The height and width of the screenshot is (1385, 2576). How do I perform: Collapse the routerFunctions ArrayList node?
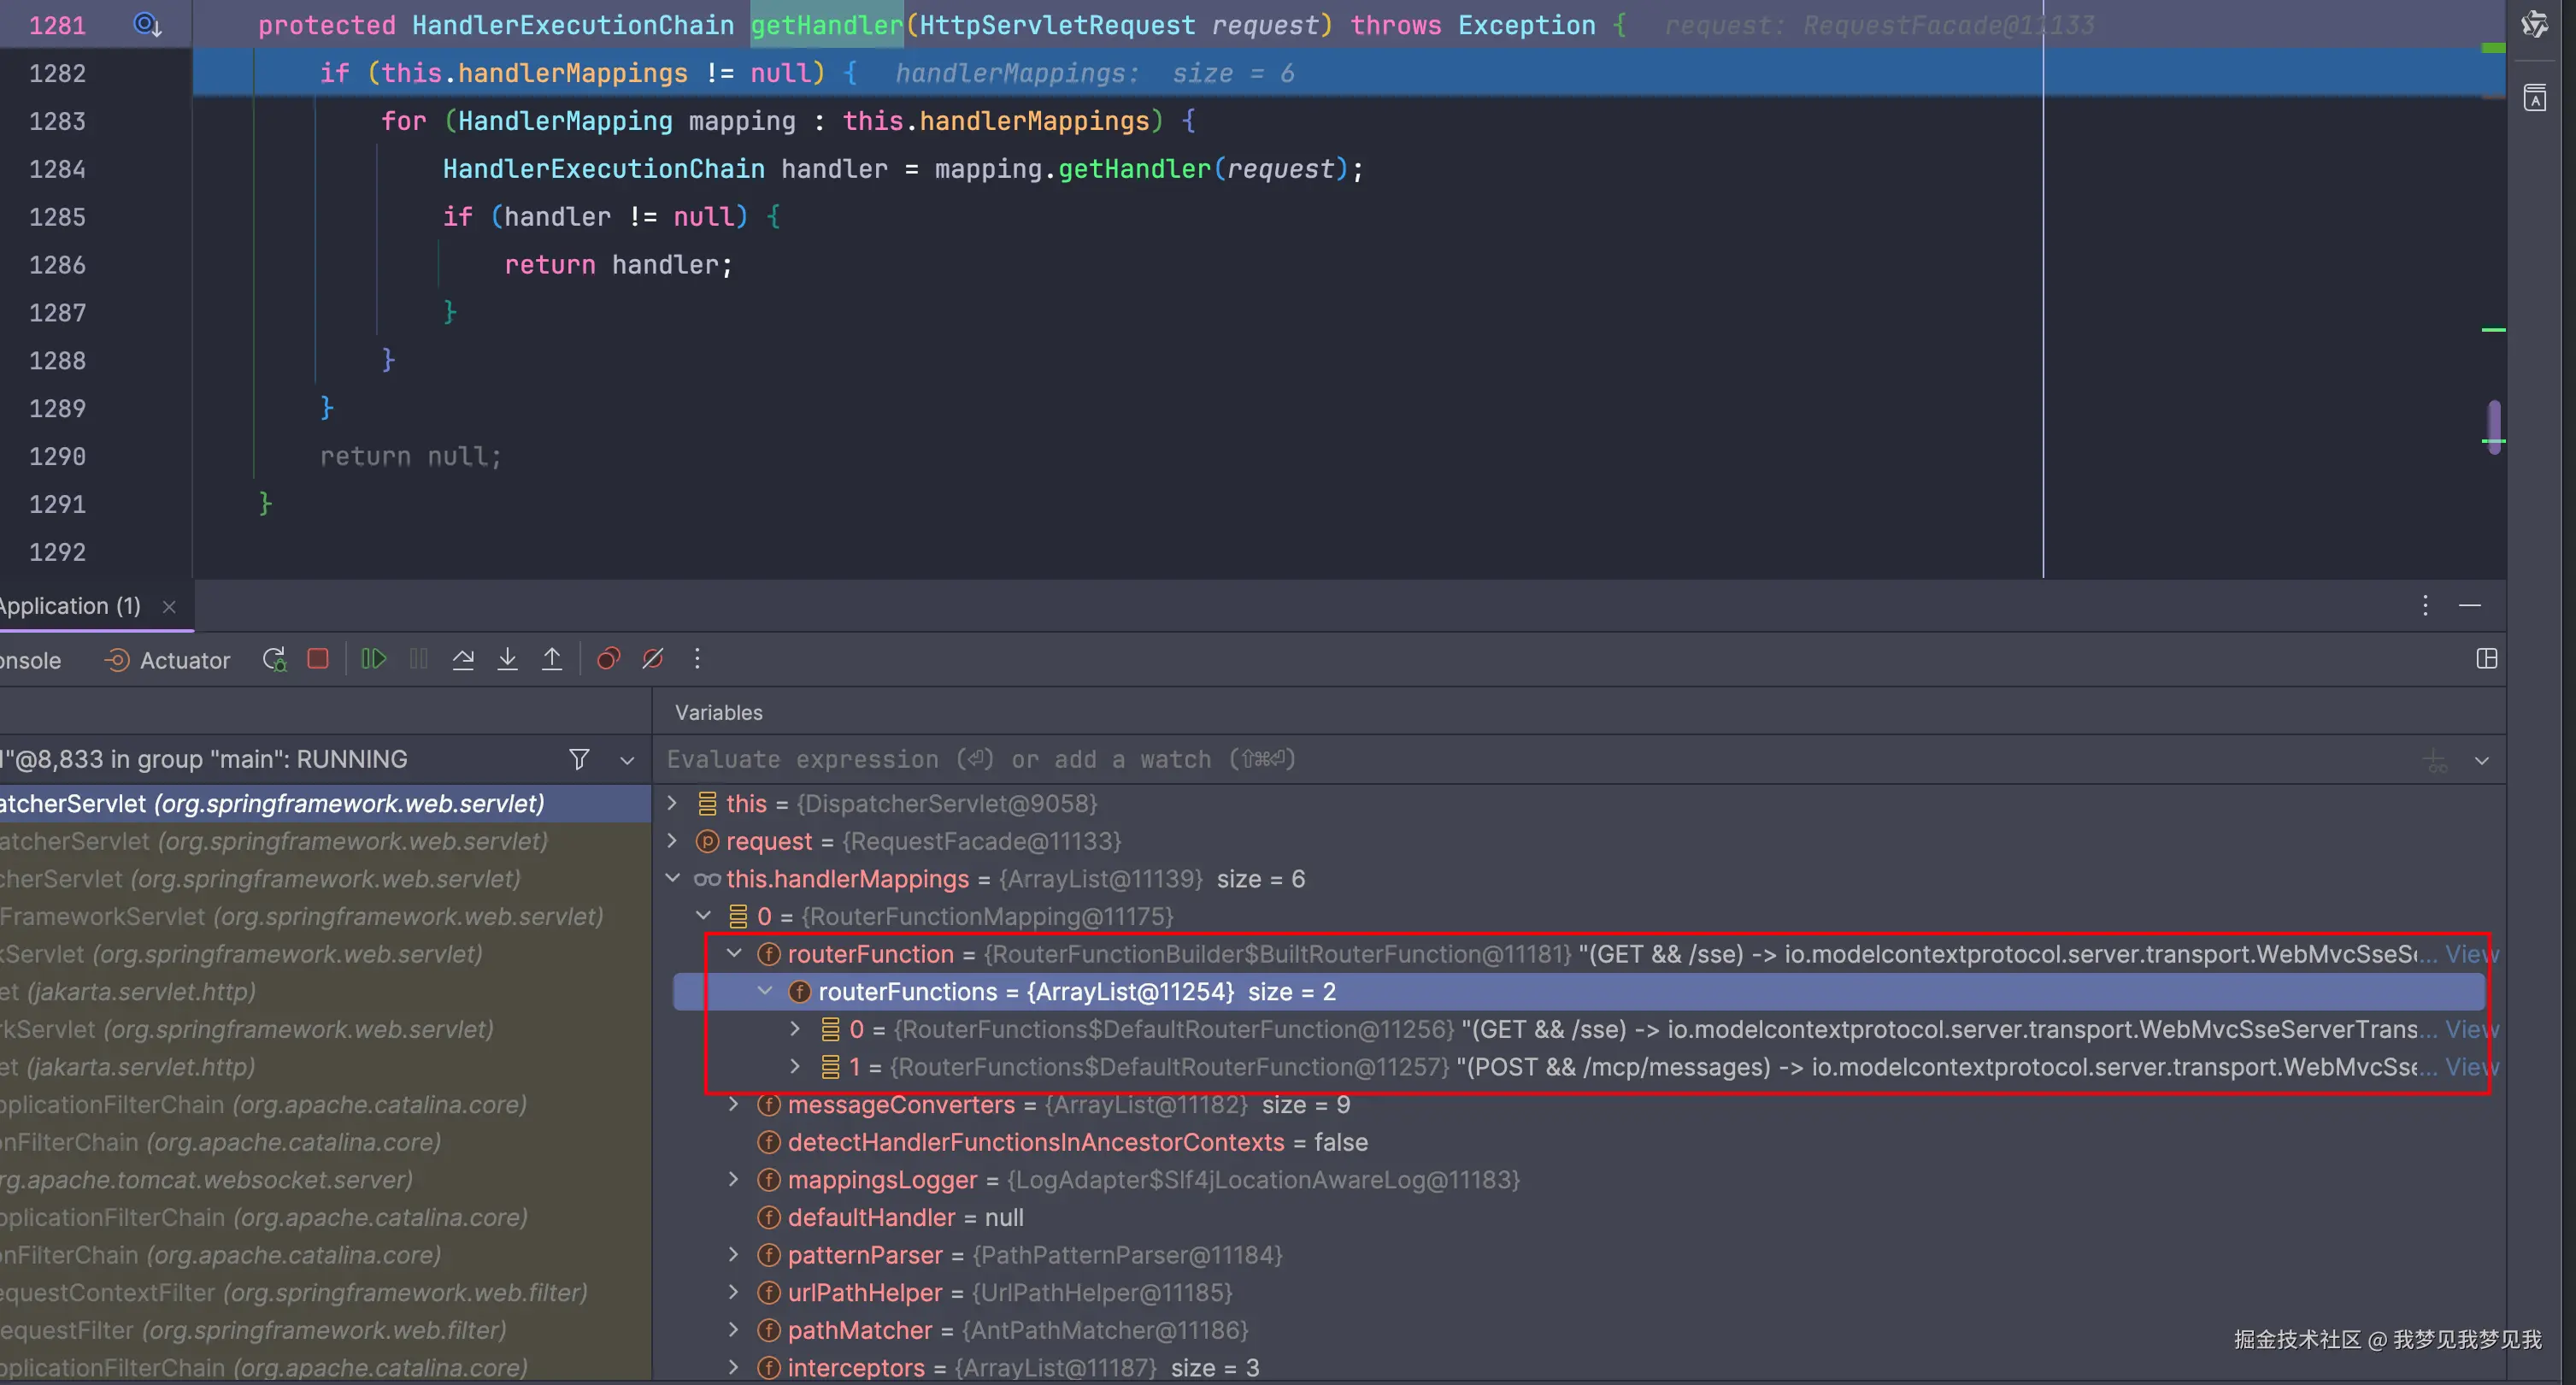click(x=765, y=992)
